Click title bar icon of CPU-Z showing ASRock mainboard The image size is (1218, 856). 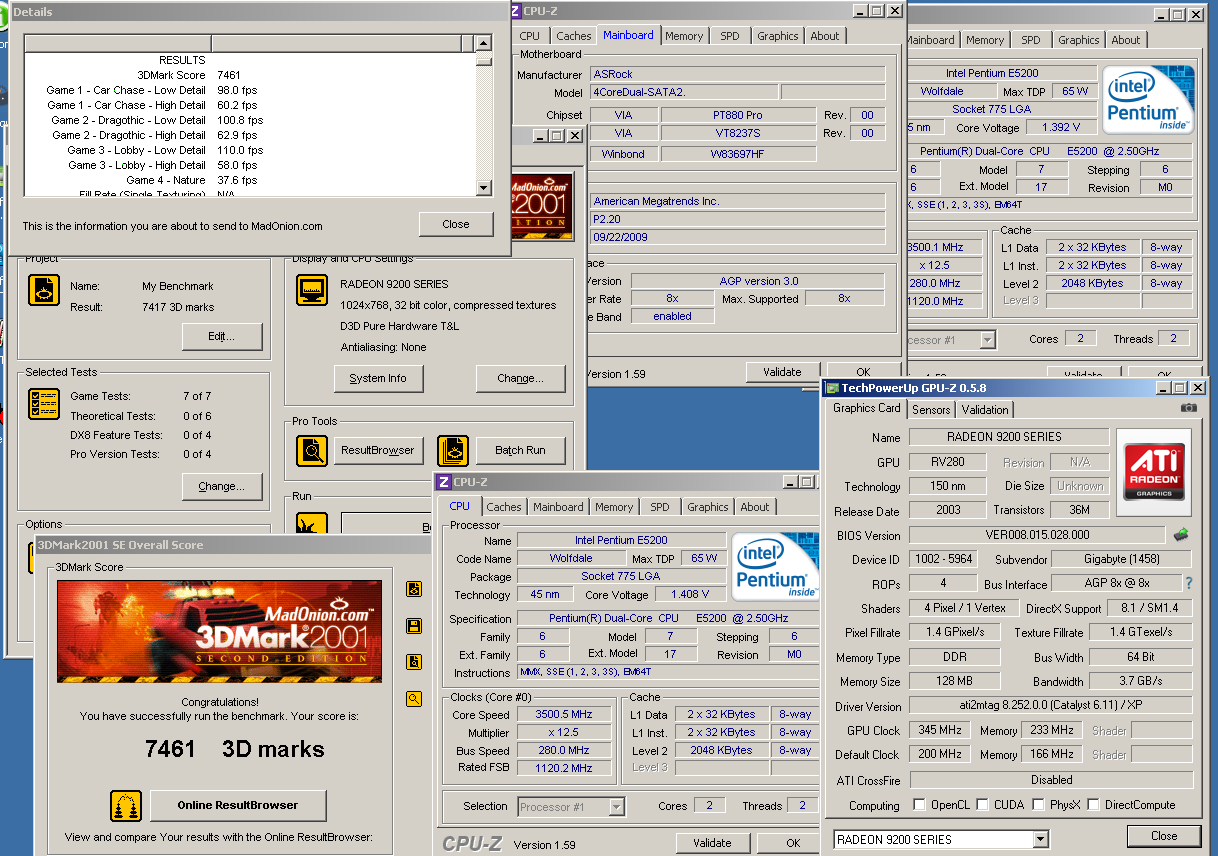[x=514, y=11]
